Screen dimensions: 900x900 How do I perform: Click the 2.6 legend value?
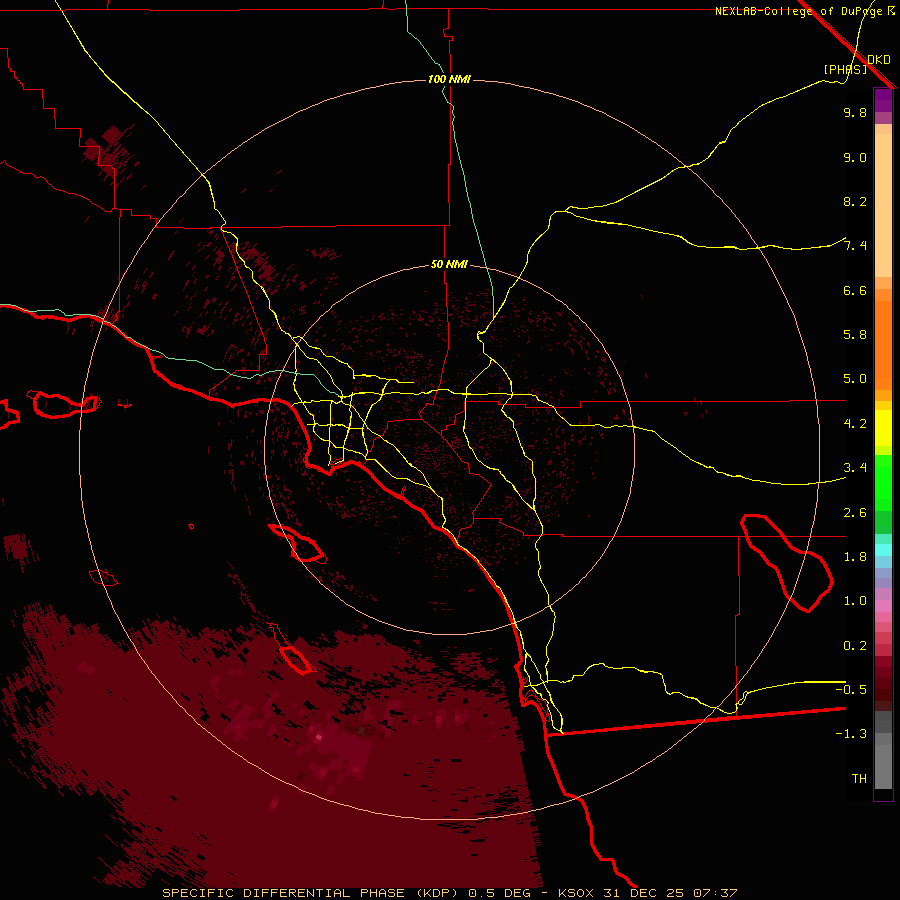(855, 513)
